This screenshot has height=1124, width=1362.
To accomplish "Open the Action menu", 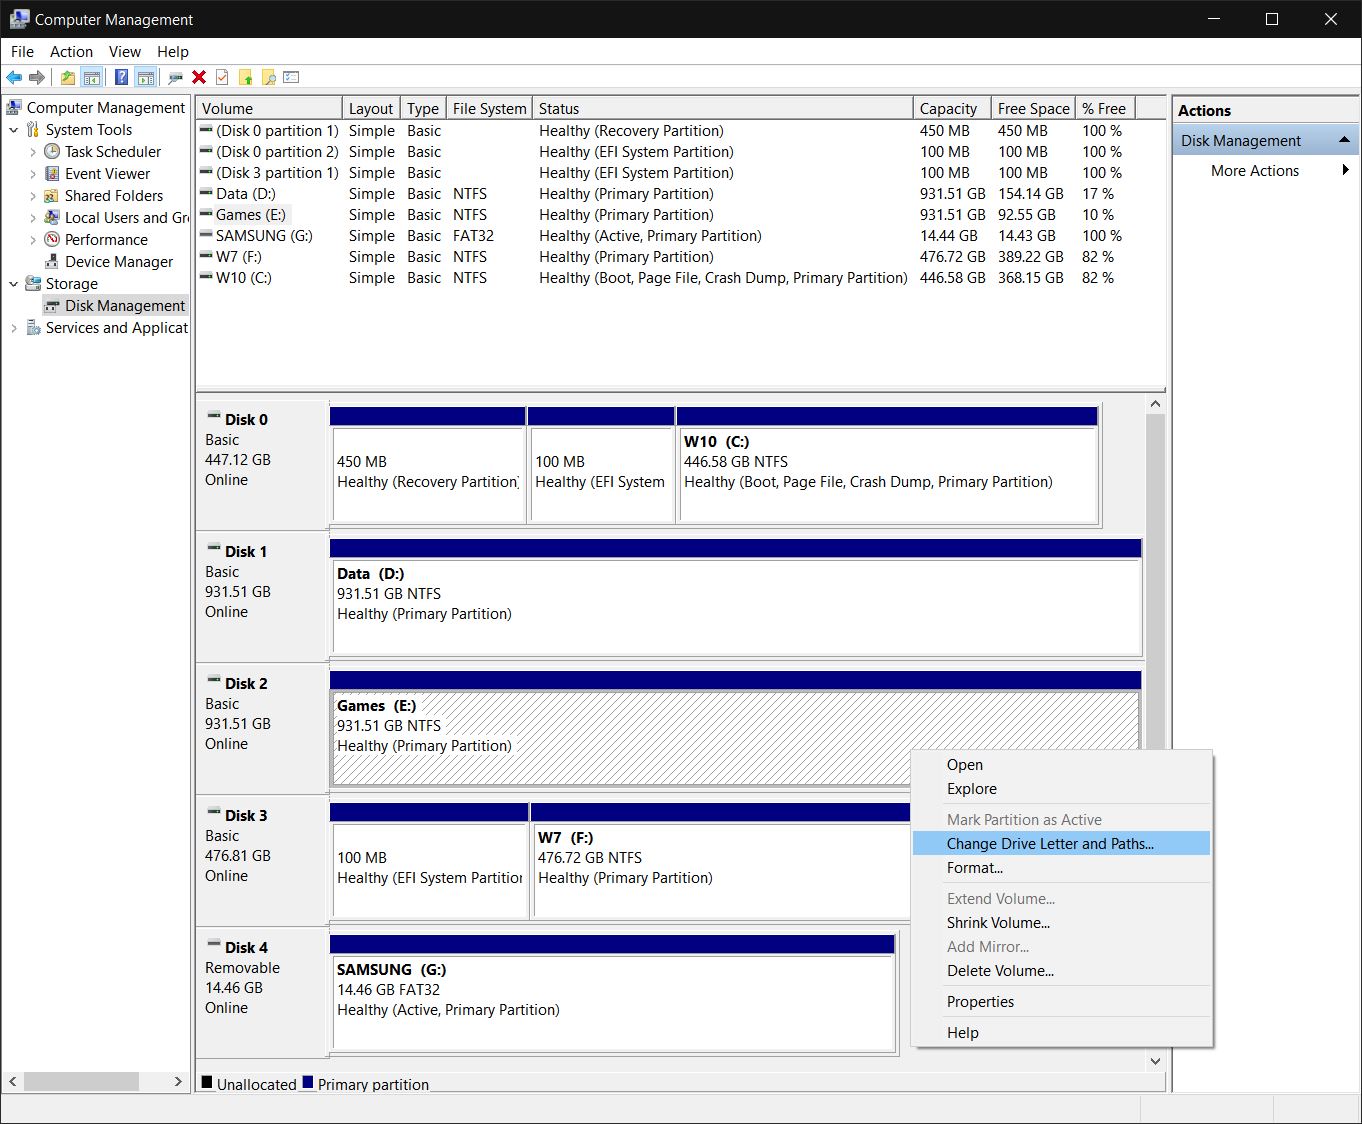I will click(x=71, y=52).
